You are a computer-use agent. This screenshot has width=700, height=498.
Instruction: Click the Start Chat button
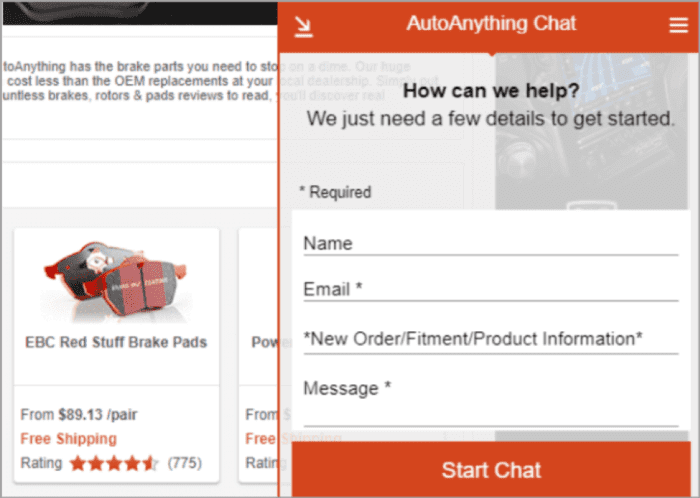(x=491, y=469)
